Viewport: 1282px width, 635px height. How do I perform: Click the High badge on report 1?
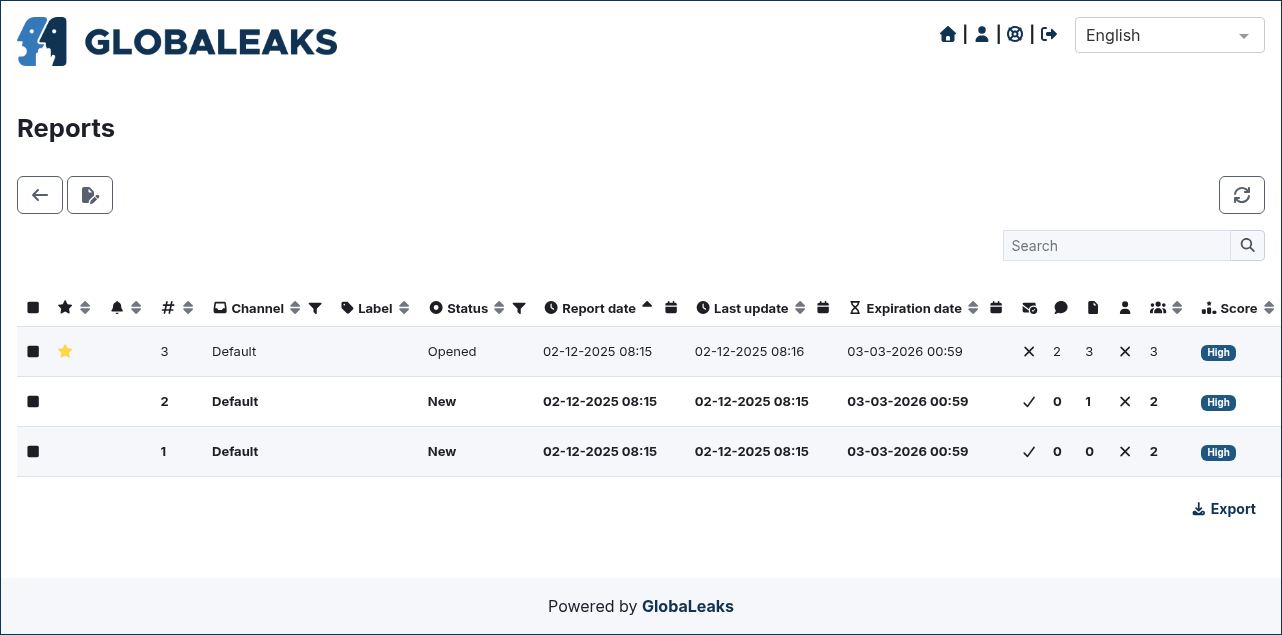pyautogui.click(x=1218, y=452)
